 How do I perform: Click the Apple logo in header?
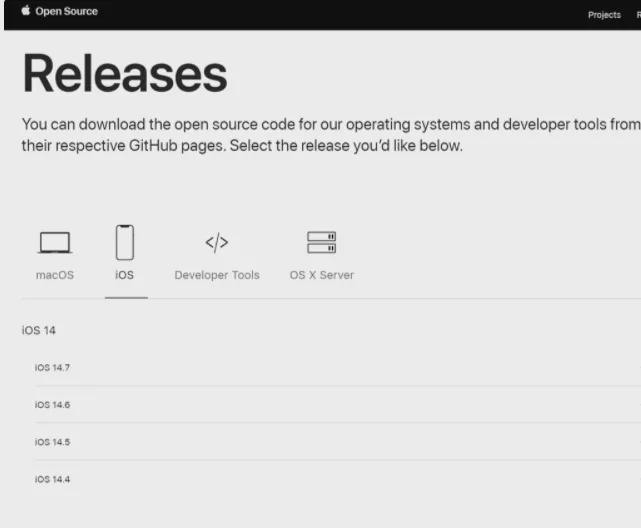(26, 10)
